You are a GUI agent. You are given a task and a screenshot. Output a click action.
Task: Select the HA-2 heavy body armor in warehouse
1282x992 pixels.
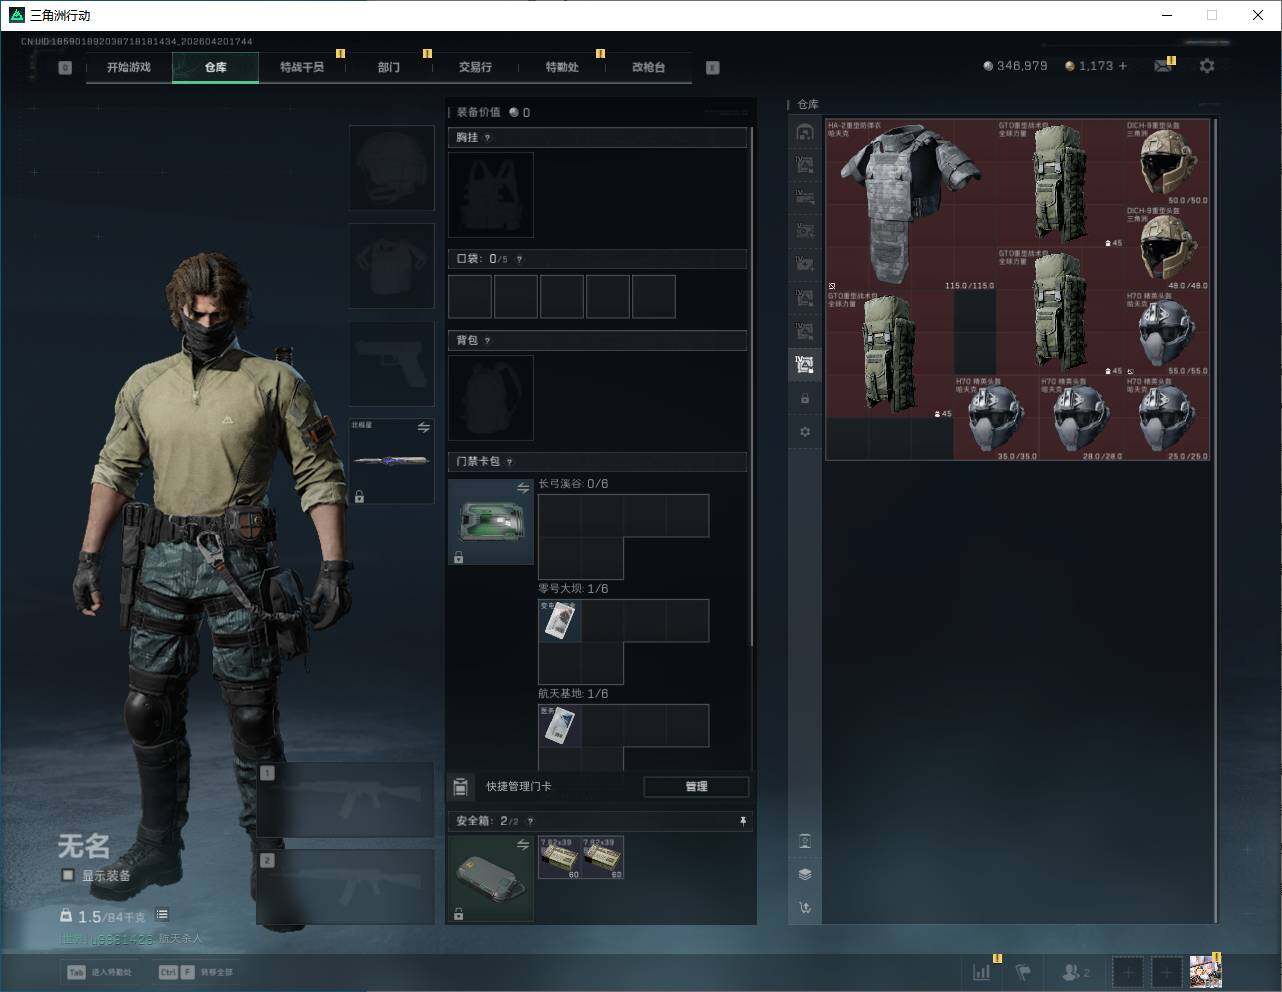(911, 205)
